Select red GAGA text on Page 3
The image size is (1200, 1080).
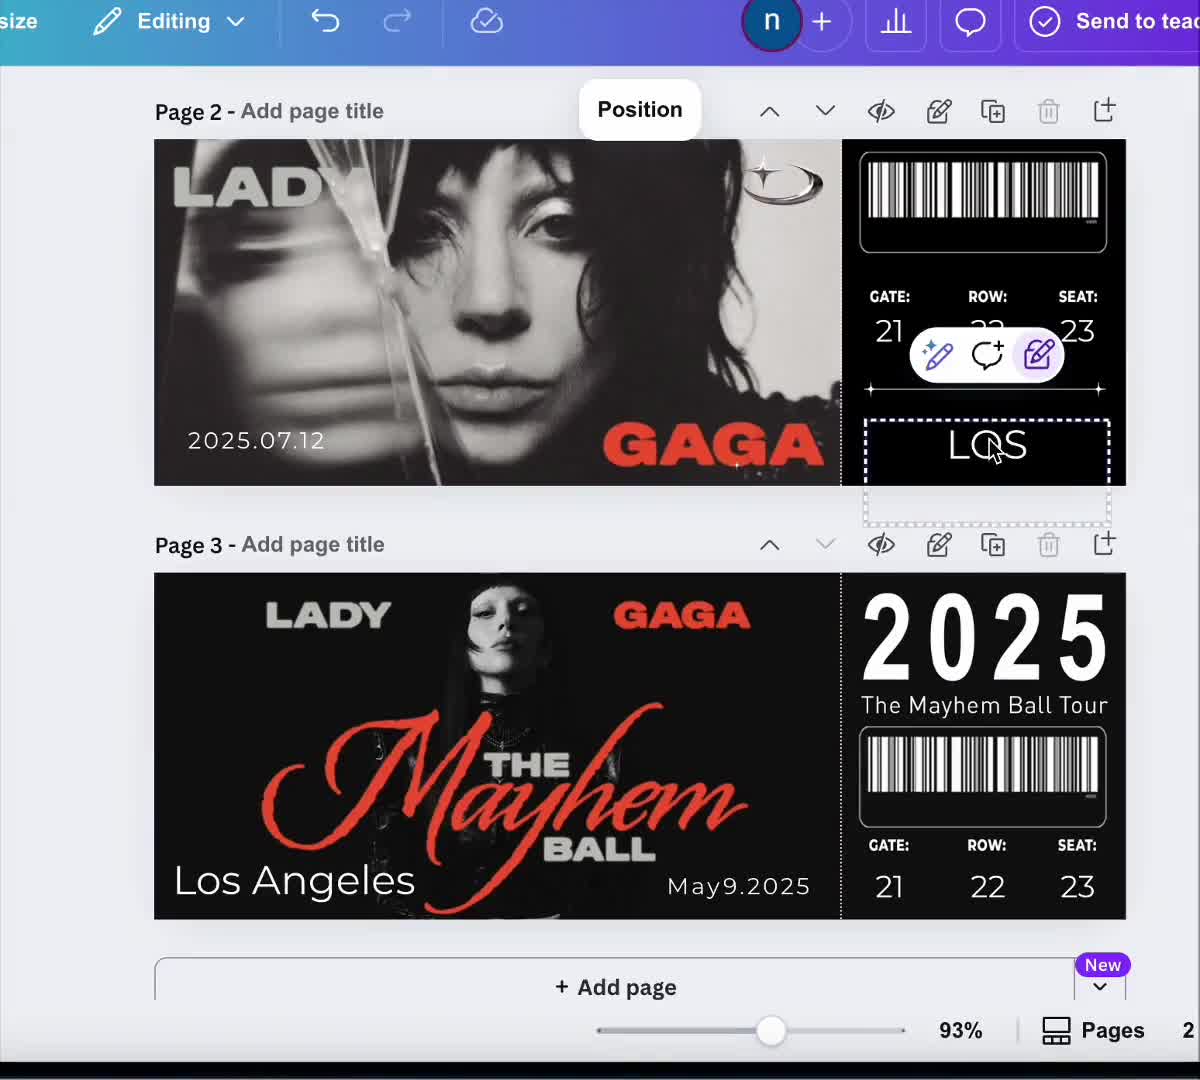click(x=682, y=615)
